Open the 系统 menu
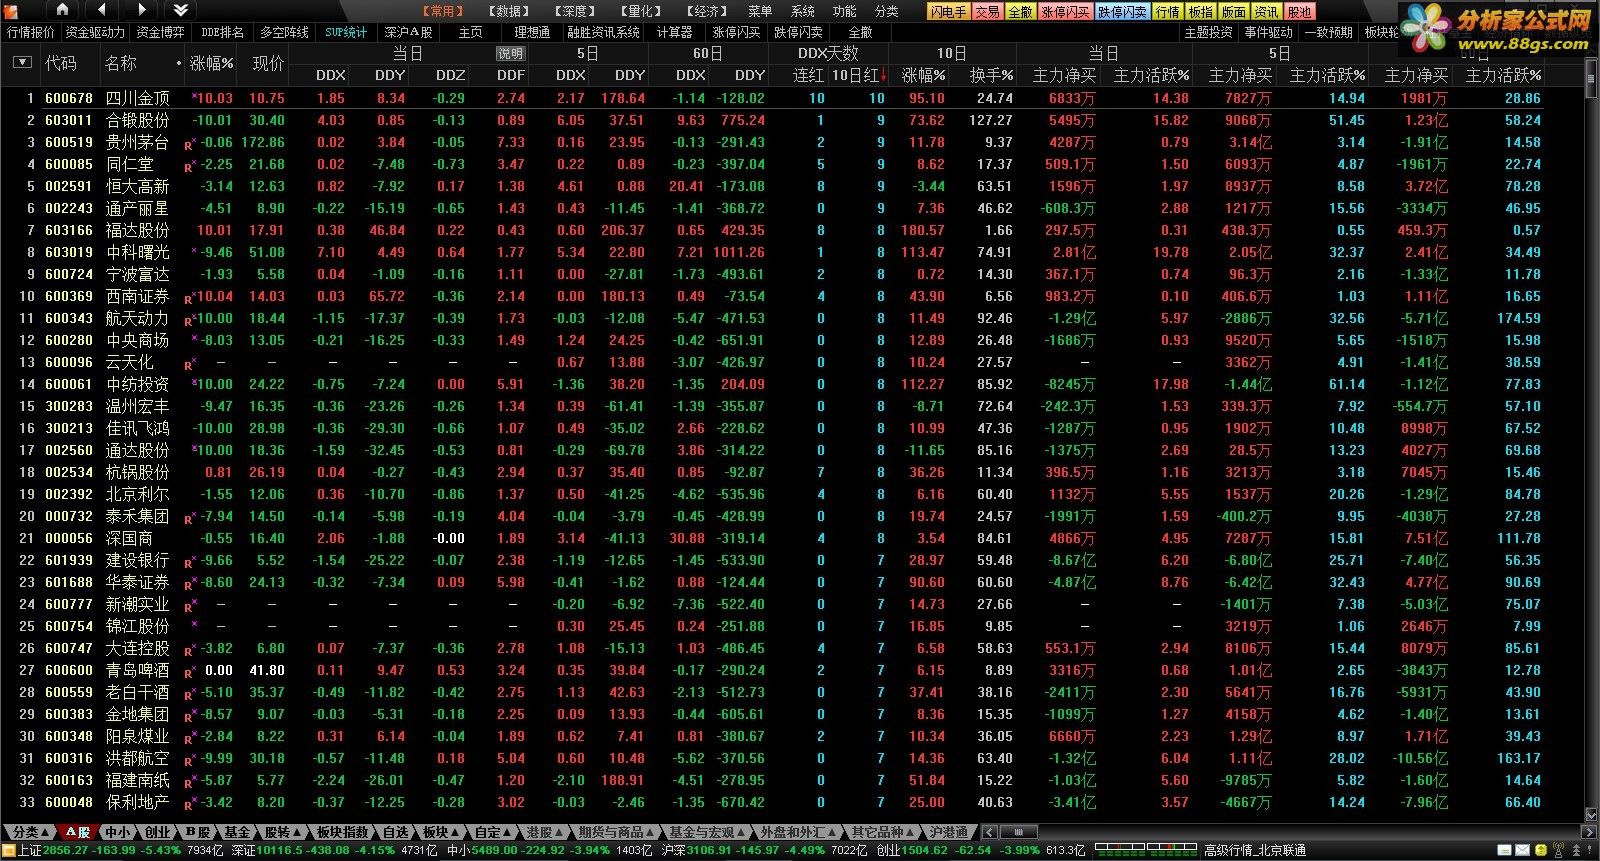Screen dimensions: 1600x861 tap(803, 11)
